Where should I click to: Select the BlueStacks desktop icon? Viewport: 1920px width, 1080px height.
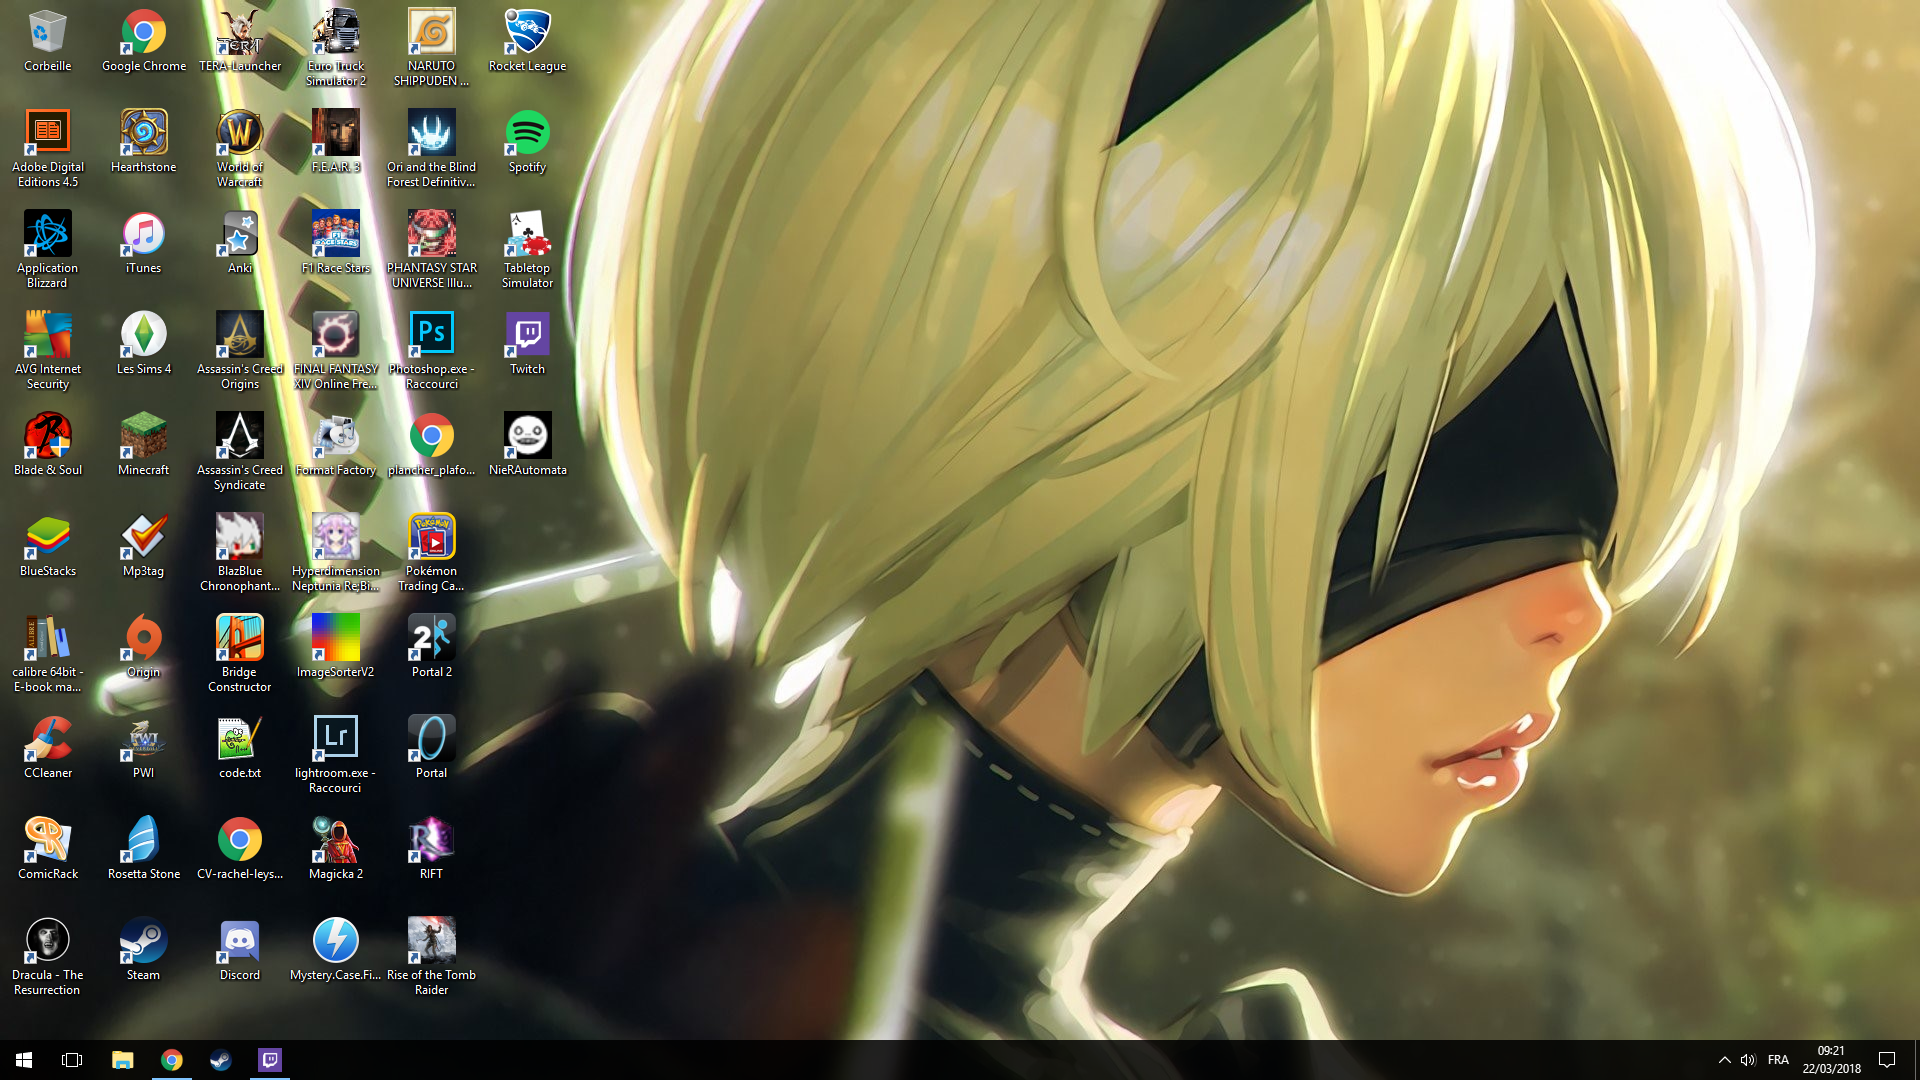click(x=47, y=547)
